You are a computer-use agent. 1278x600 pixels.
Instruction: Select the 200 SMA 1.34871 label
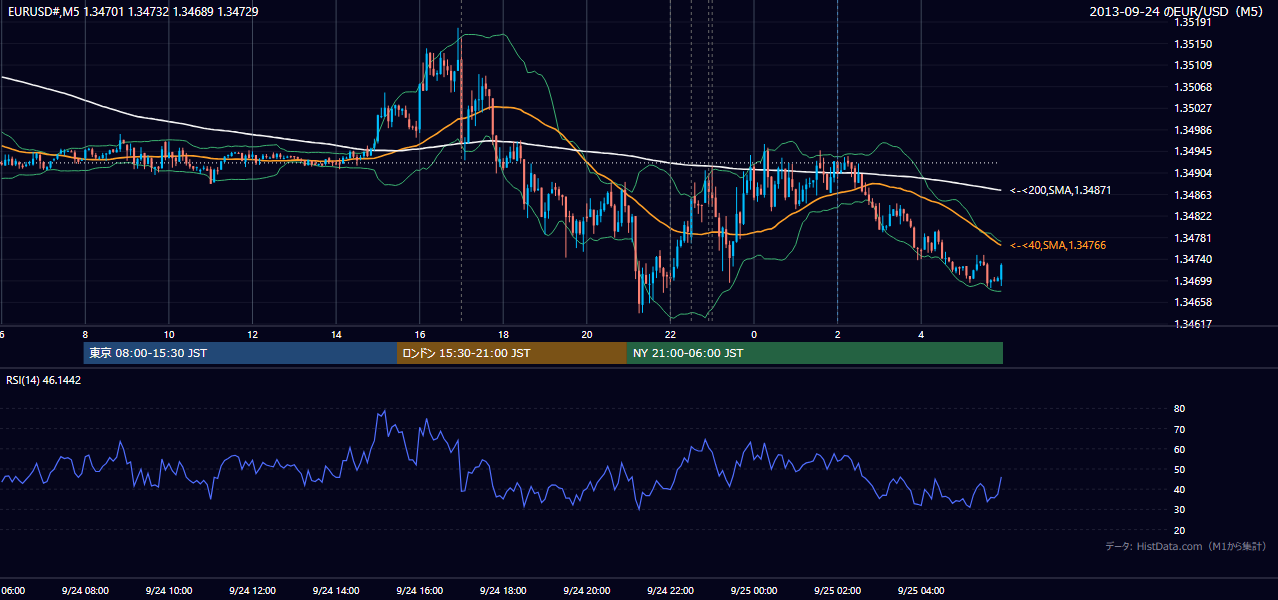tap(1061, 190)
